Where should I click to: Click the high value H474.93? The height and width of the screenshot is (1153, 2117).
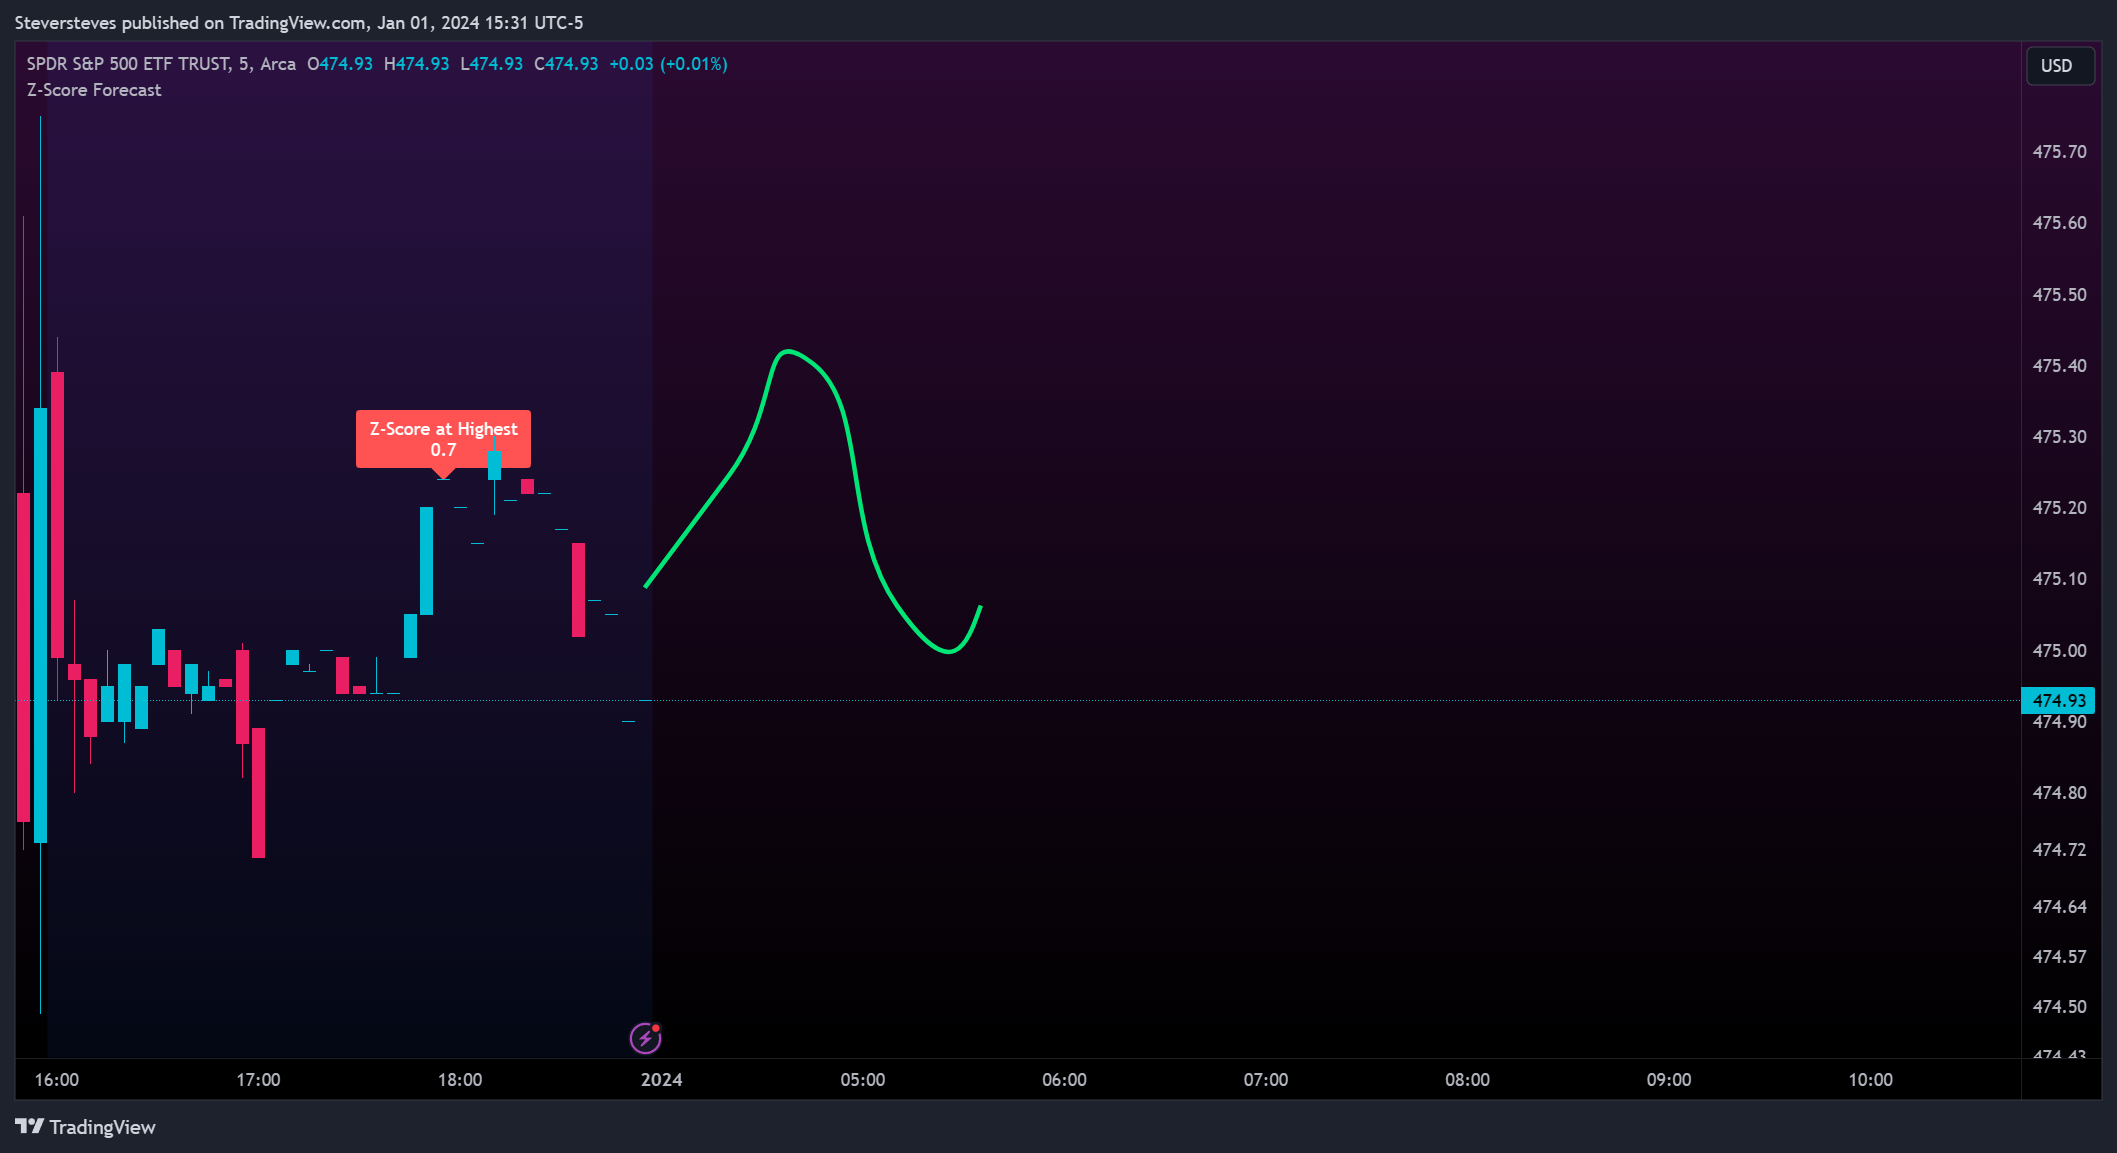tap(417, 64)
